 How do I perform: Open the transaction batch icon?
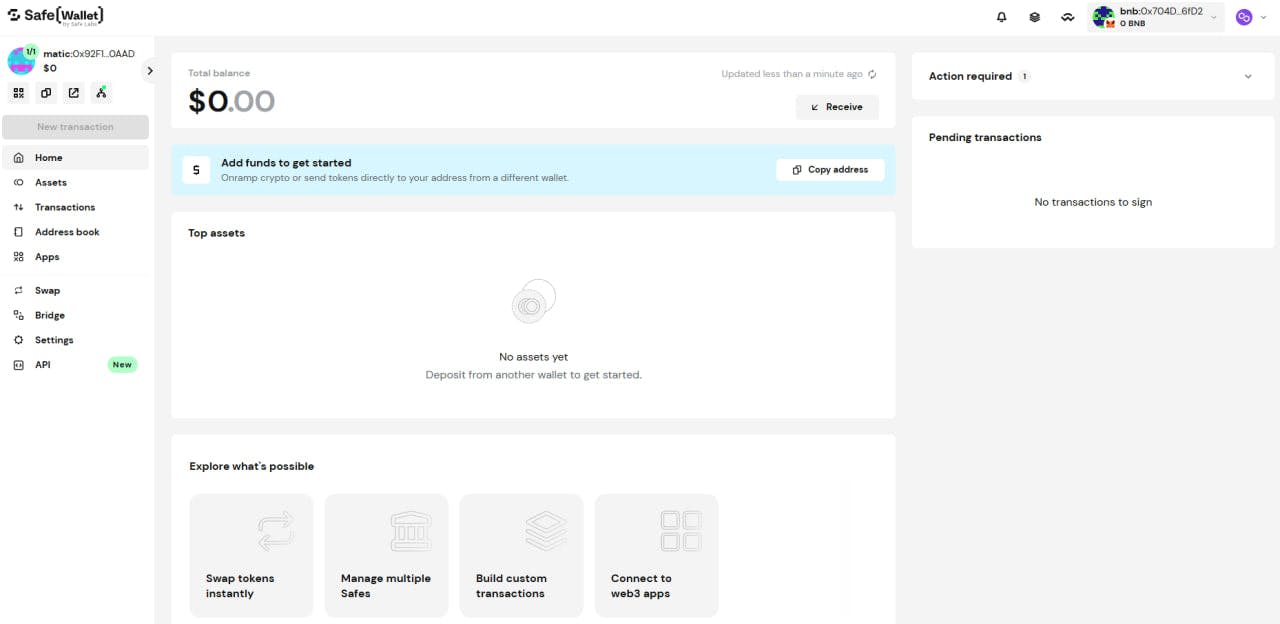point(1034,17)
